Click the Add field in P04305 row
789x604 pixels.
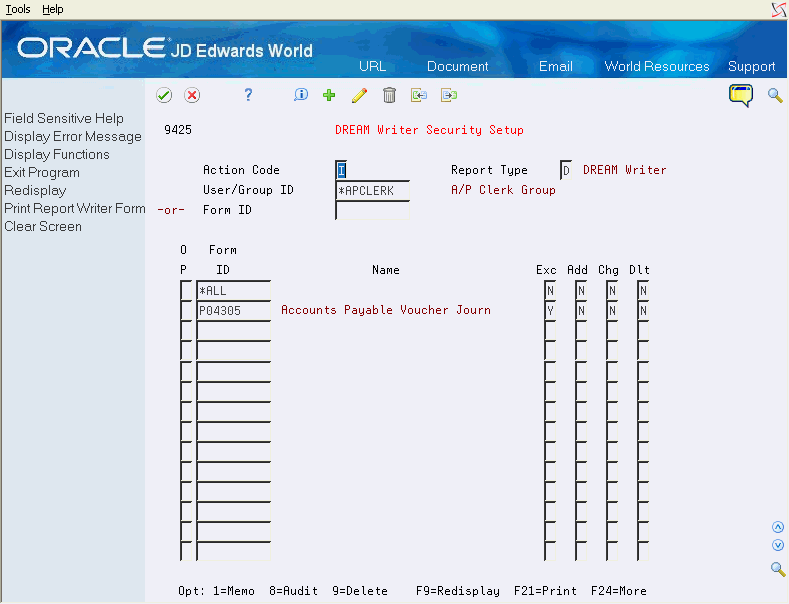(581, 311)
